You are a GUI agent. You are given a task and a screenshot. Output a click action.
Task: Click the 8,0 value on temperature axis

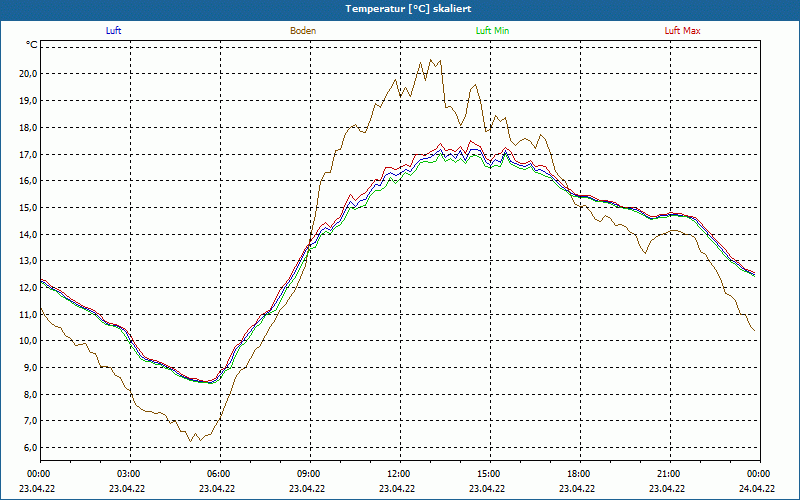31,394
